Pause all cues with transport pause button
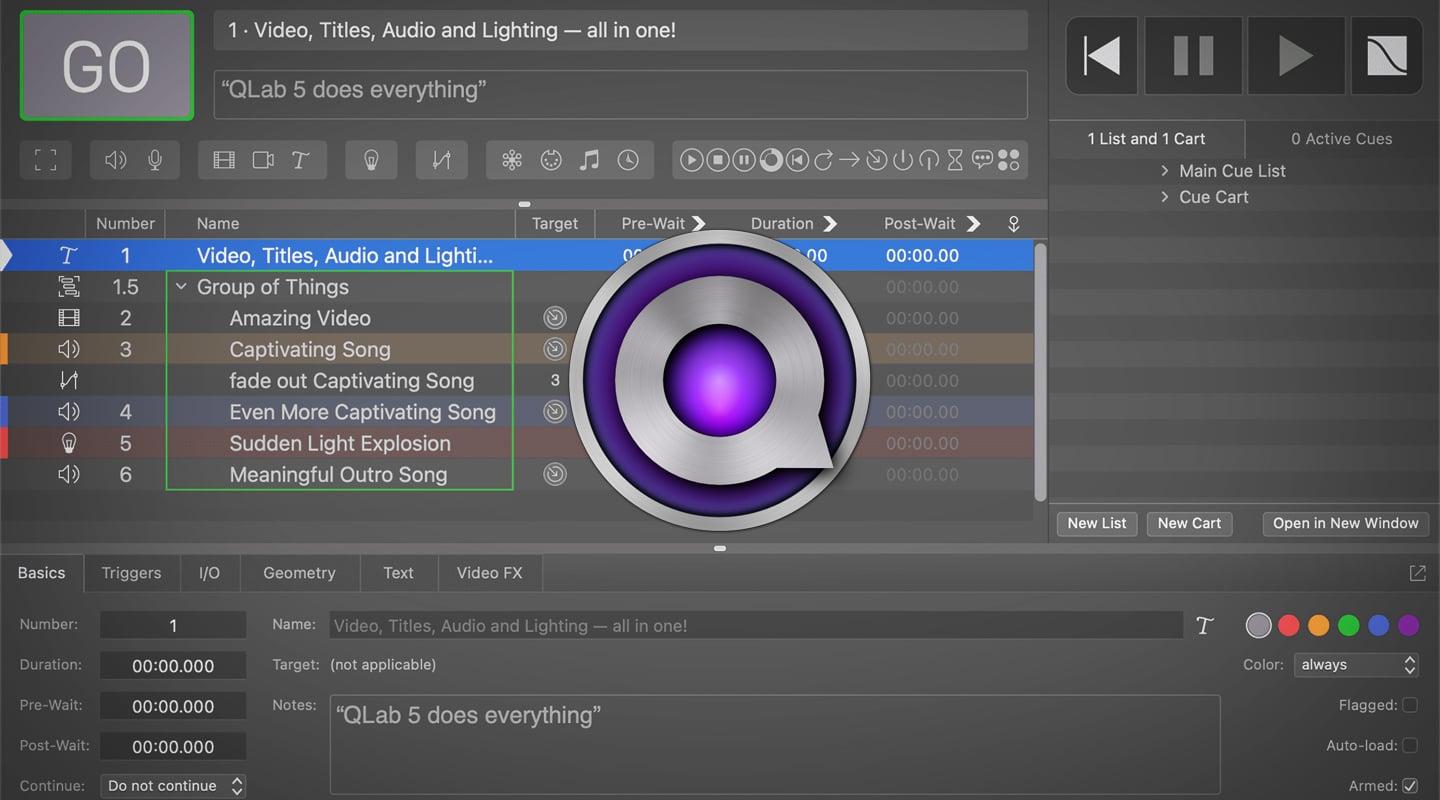This screenshot has height=800, width=1440. click(x=1194, y=56)
